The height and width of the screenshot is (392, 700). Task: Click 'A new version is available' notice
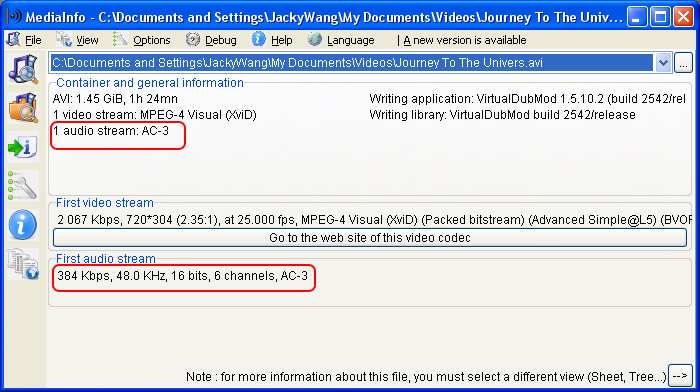465,40
